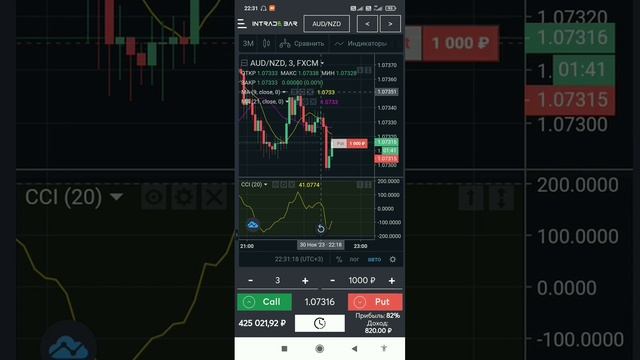Viewport: 640px width, 360px height.
Task: Open the time zone menu at 22:31:18 (UTC+3)
Action: (299, 260)
